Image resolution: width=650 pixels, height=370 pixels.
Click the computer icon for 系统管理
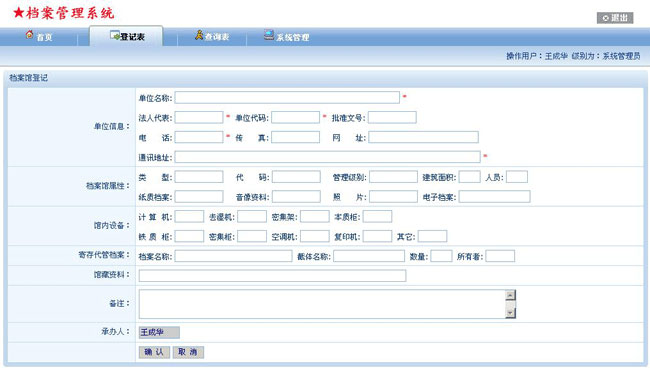coord(269,35)
